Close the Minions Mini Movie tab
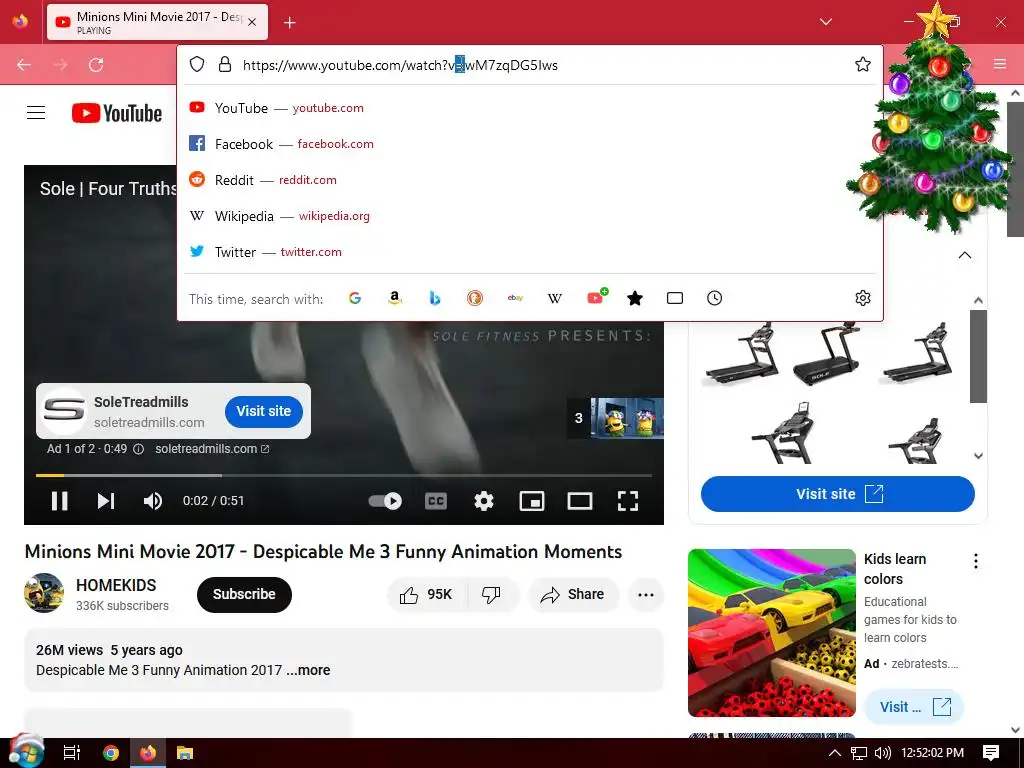 [252, 22]
